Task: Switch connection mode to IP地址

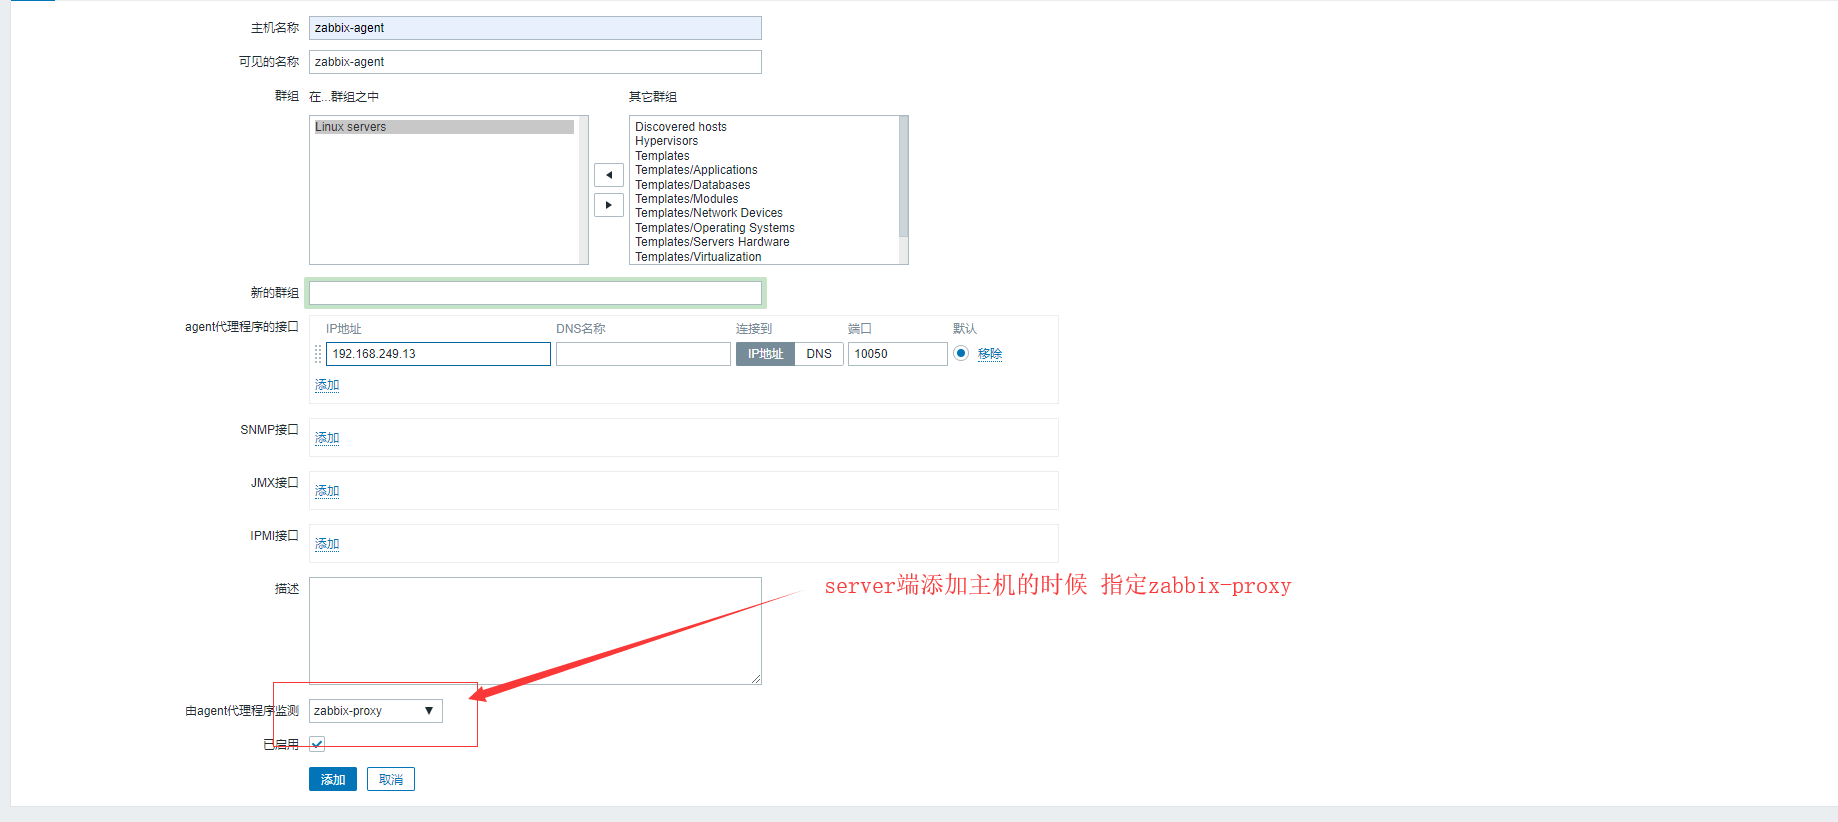Action: click(765, 354)
